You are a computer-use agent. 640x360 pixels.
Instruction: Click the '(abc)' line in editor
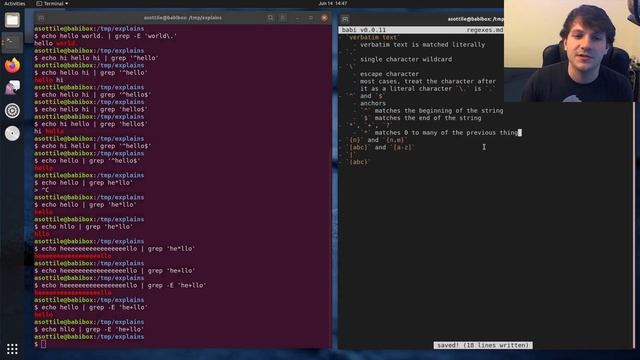[358, 162]
